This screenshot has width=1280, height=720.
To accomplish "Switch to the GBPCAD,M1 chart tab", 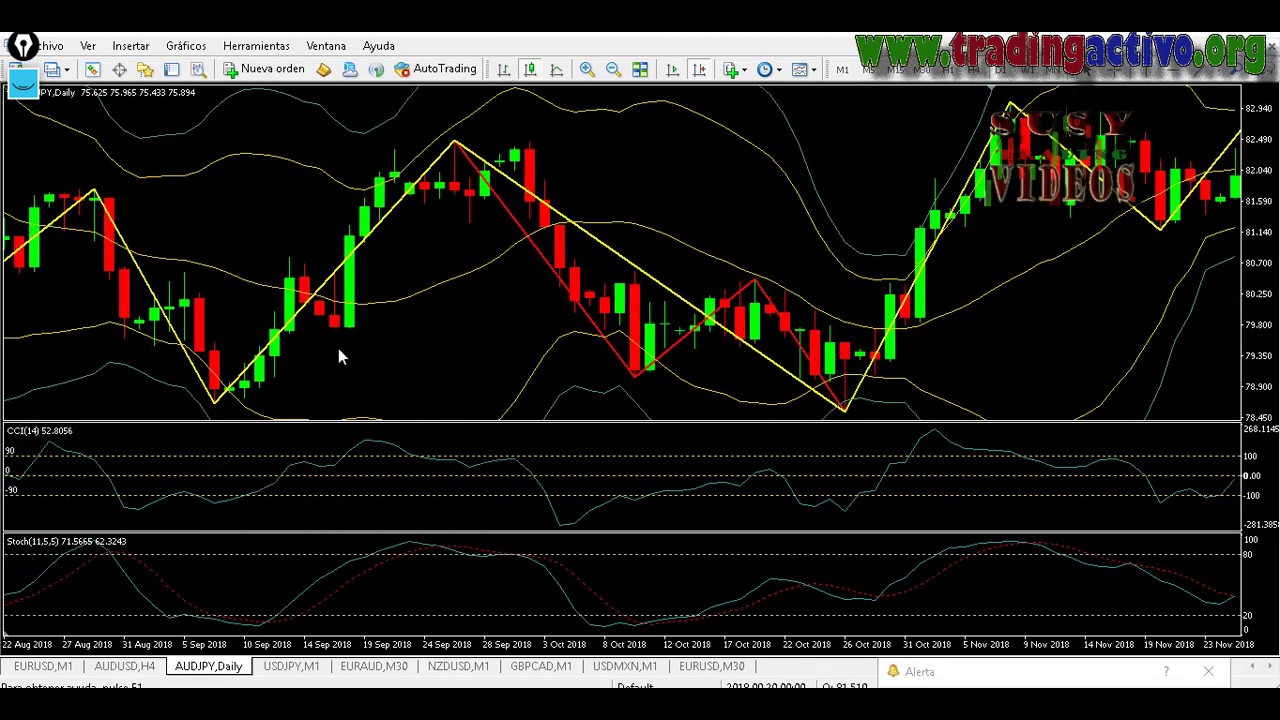I will [x=541, y=666].
